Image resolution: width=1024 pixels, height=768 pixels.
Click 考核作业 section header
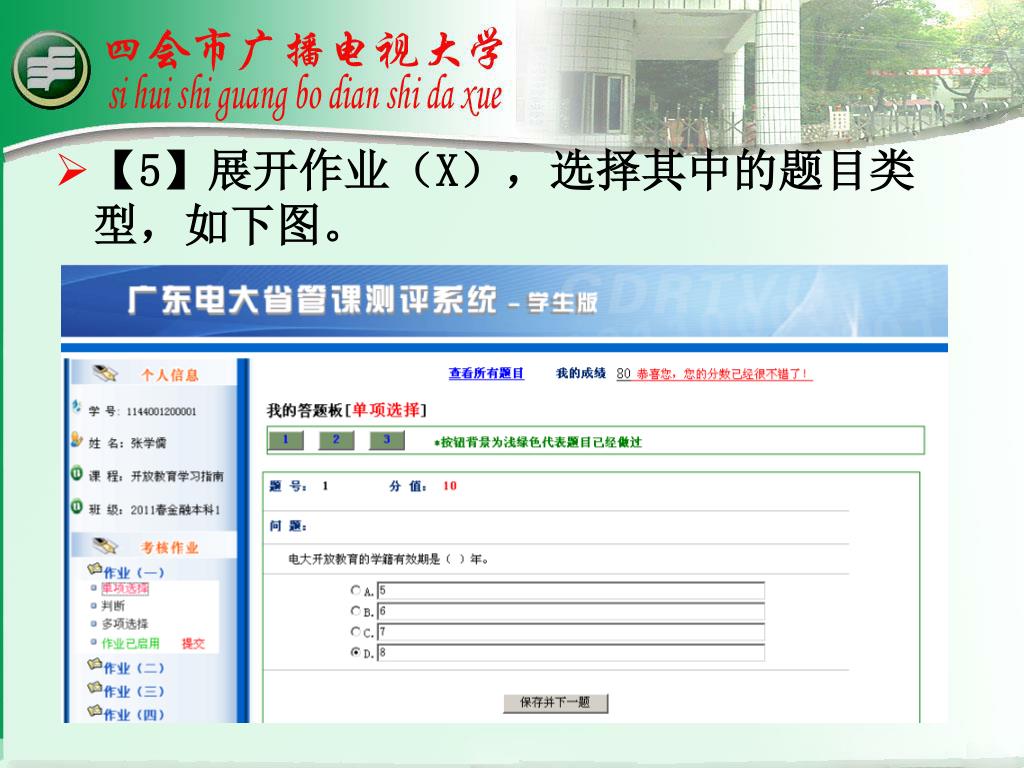click(x=170, y=547)
